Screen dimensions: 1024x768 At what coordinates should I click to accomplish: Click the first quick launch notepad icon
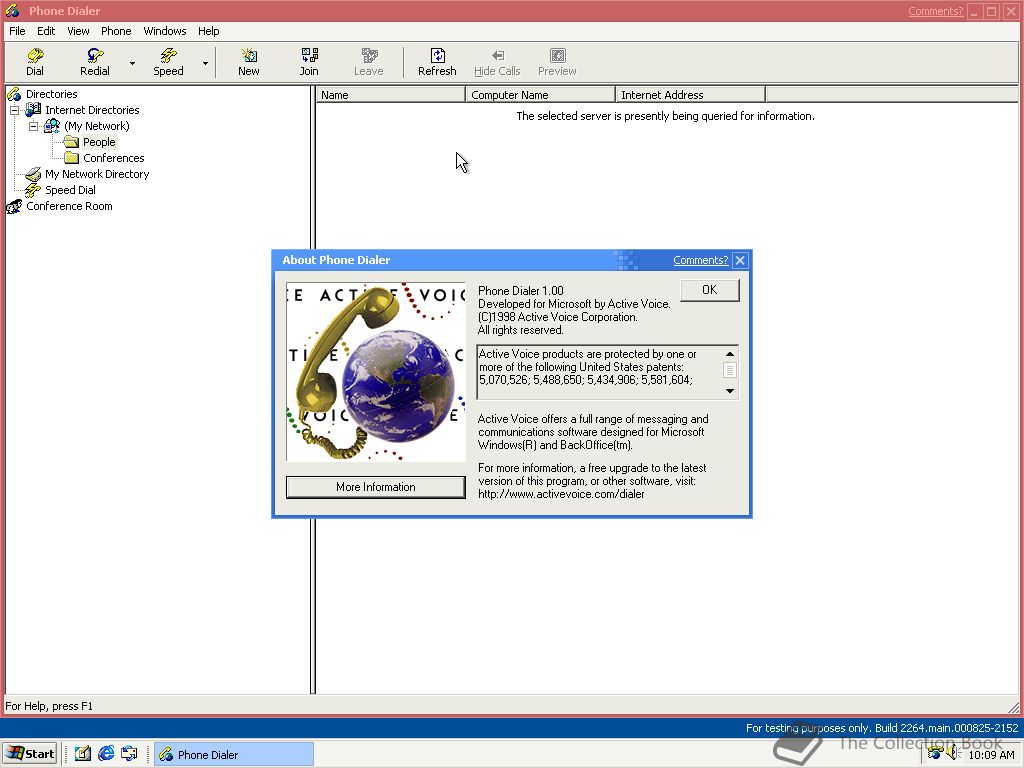pos(82,754)
